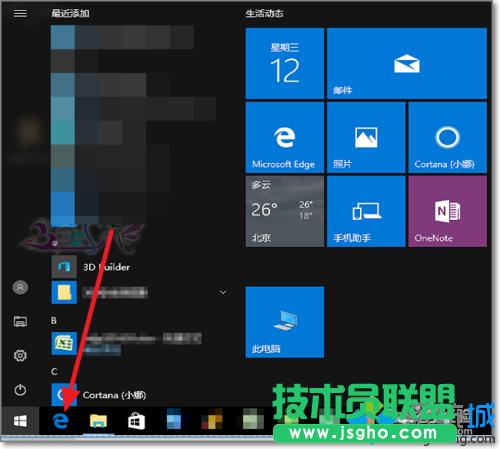Open the Mail (邮件) tile
The width and height of the screenshot is (500, 449).
point(407,63)
